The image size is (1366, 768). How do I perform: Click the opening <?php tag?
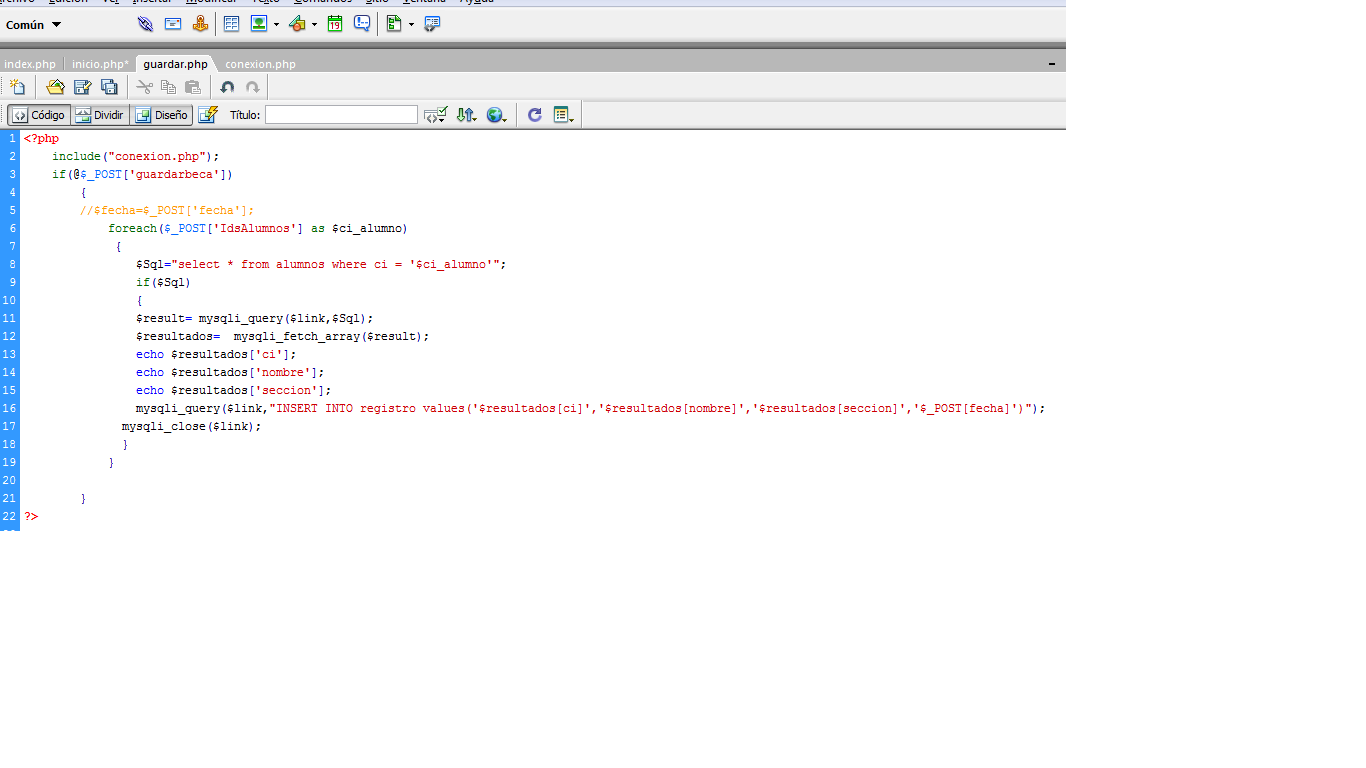(42, 138)
